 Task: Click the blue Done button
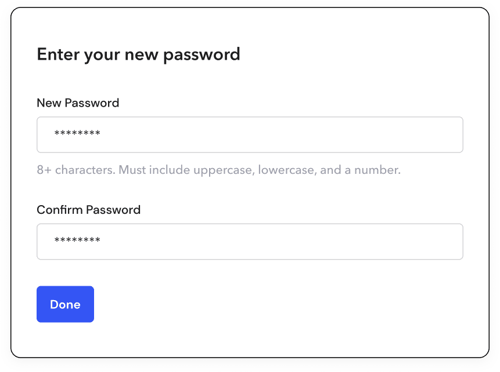[65, 304]
